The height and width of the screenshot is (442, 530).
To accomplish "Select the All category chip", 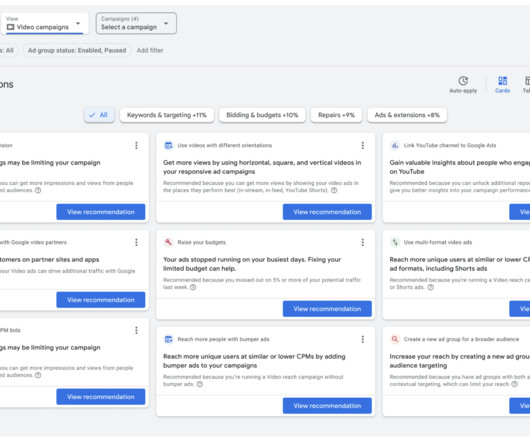I will click(99, 115).
